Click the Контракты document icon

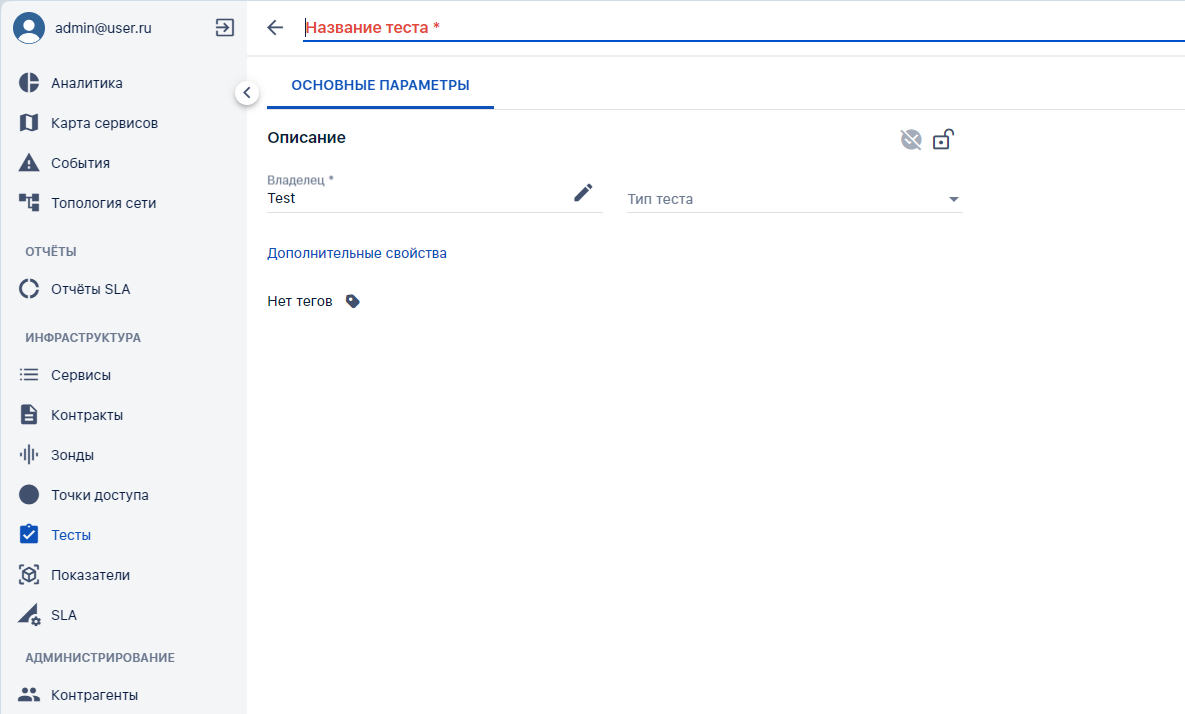click(29, 415)
